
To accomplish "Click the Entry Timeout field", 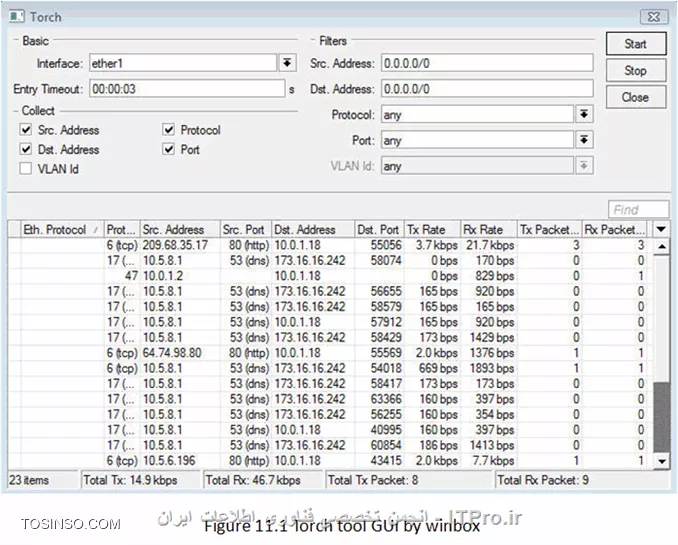I will click(x=187, y=89).
